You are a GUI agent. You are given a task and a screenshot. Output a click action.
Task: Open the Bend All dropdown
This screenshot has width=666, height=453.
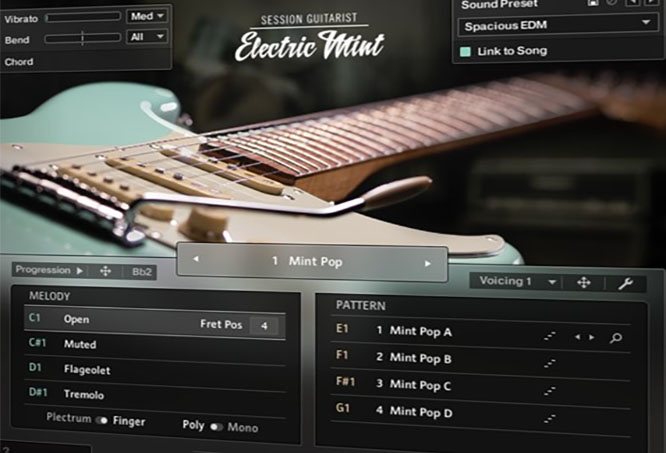coord(147,37)
